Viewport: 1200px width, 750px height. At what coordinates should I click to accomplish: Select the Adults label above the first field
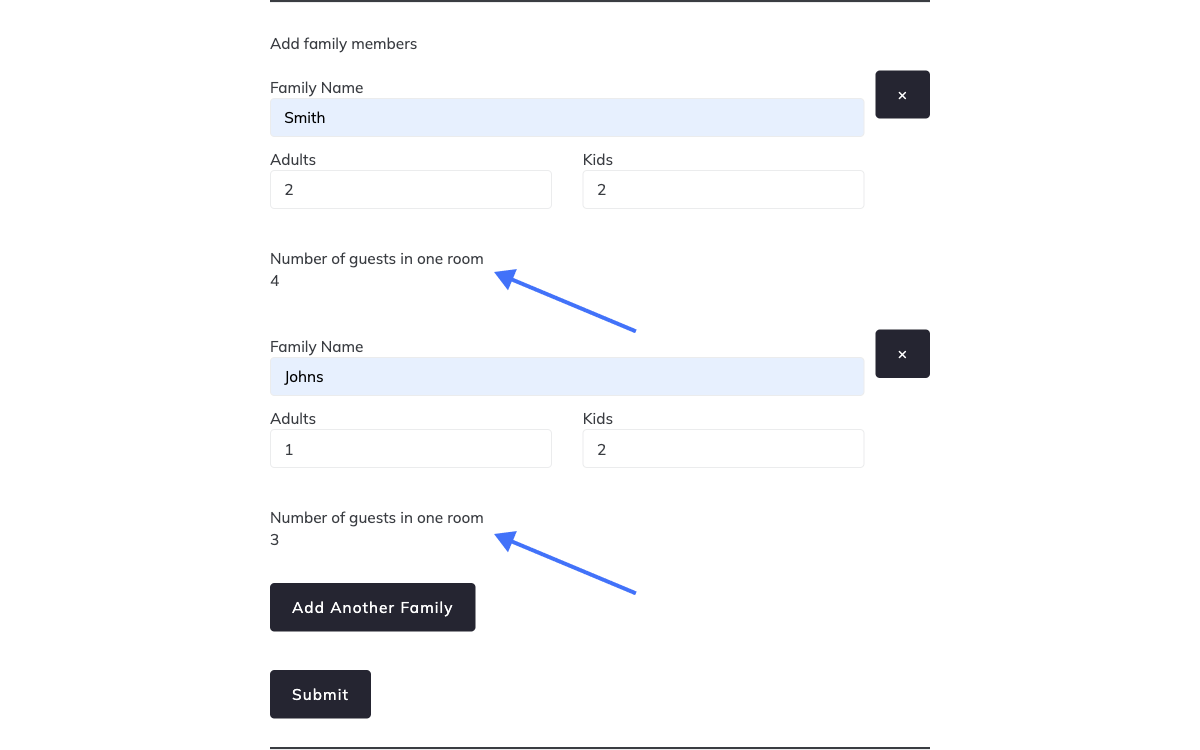click(x=292, y=159)
